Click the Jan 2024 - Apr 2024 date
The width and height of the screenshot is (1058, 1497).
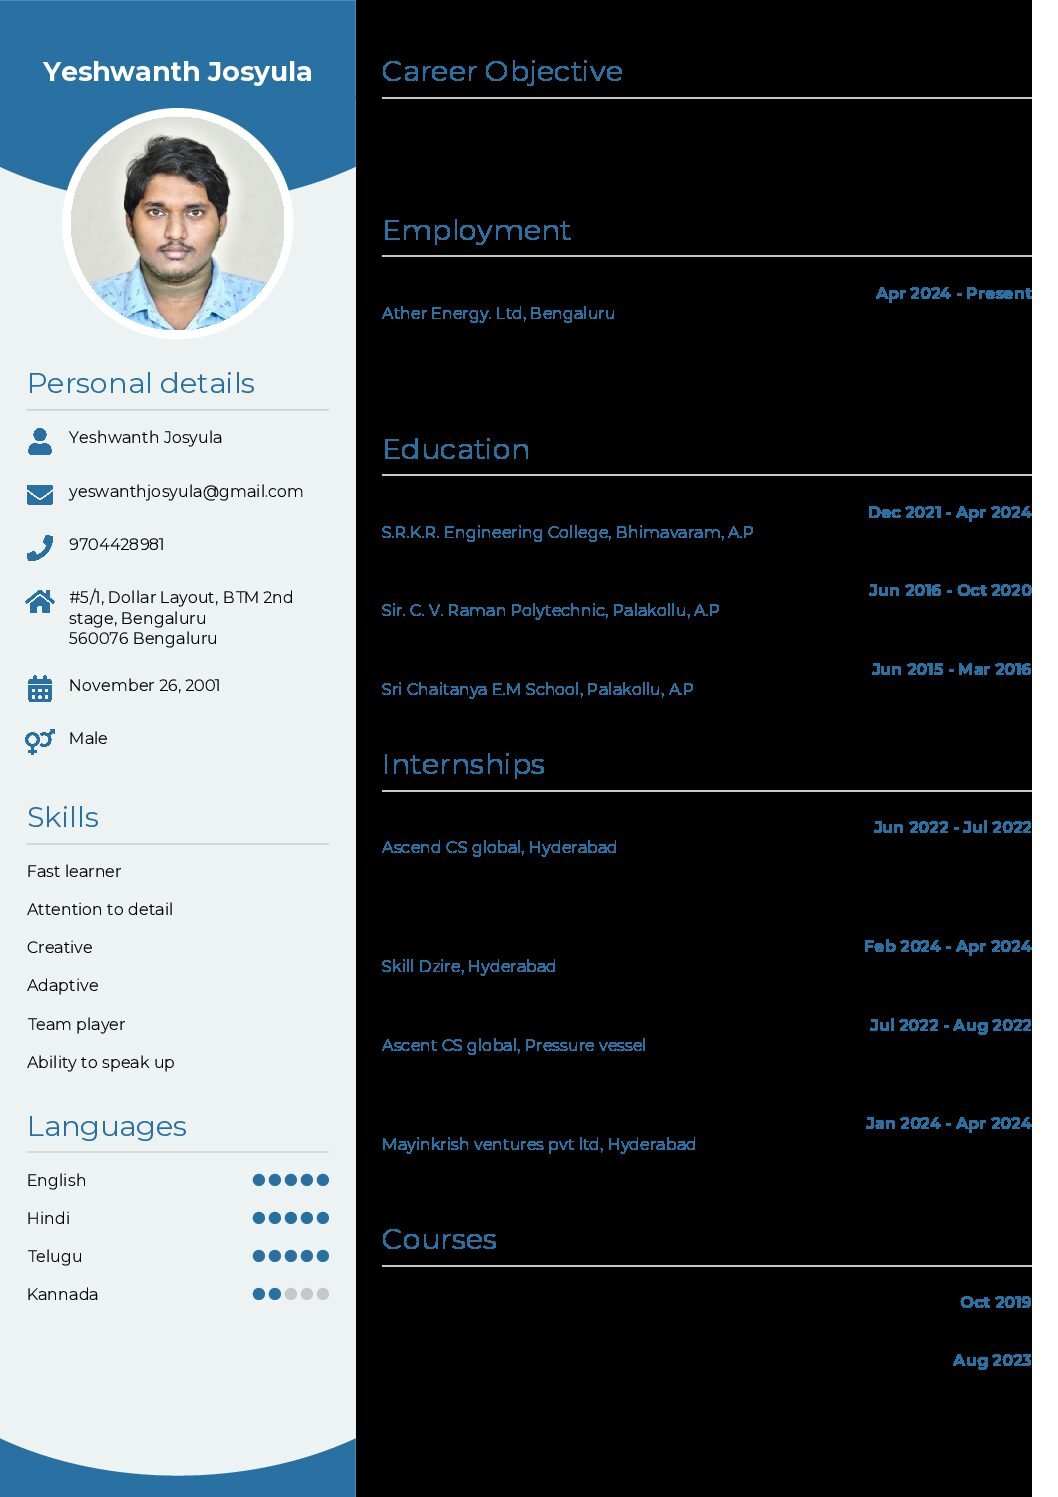coord(948,1123)
